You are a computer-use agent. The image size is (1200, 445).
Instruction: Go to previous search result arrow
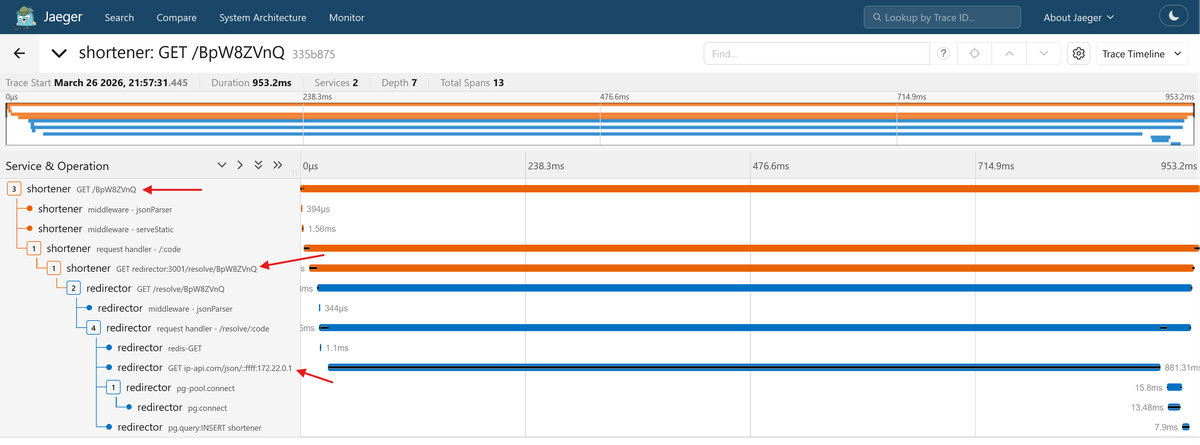[1009, 54]
